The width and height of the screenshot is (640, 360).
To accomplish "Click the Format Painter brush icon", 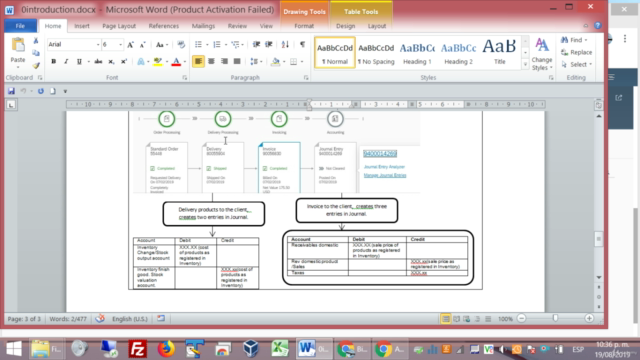I will 36,65.
